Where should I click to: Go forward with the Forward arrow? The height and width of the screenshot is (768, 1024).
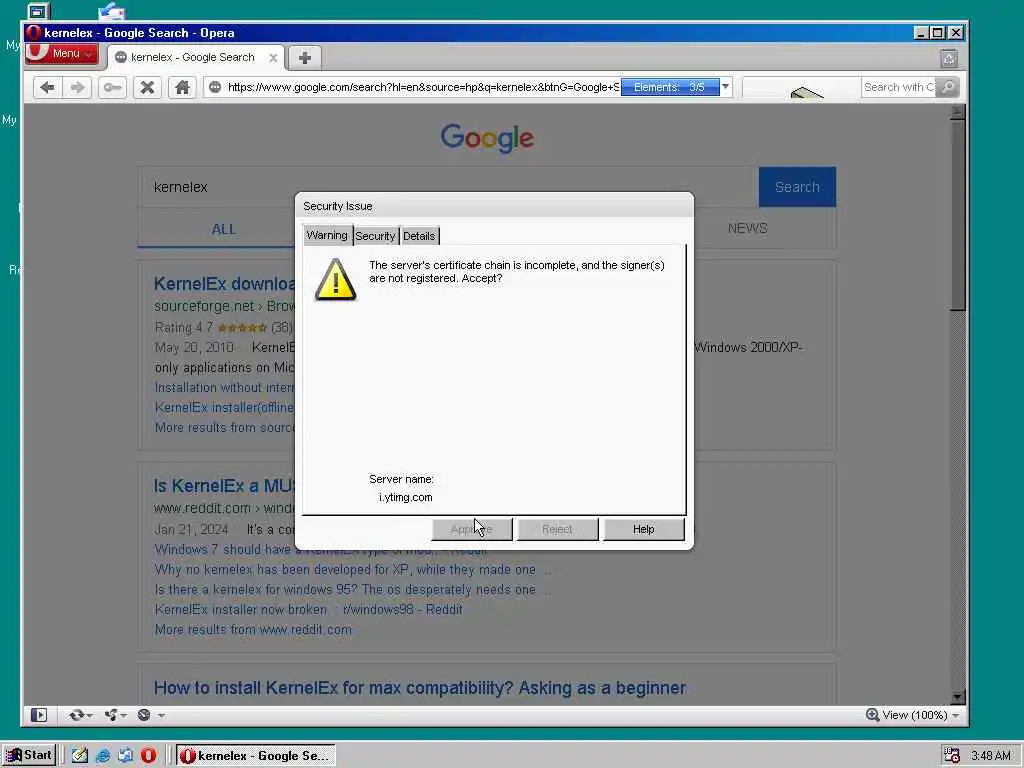(x=77, y=87)
